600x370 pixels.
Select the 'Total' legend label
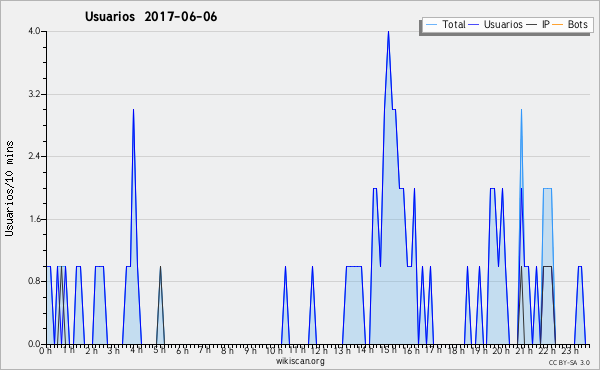click(454, 24)
